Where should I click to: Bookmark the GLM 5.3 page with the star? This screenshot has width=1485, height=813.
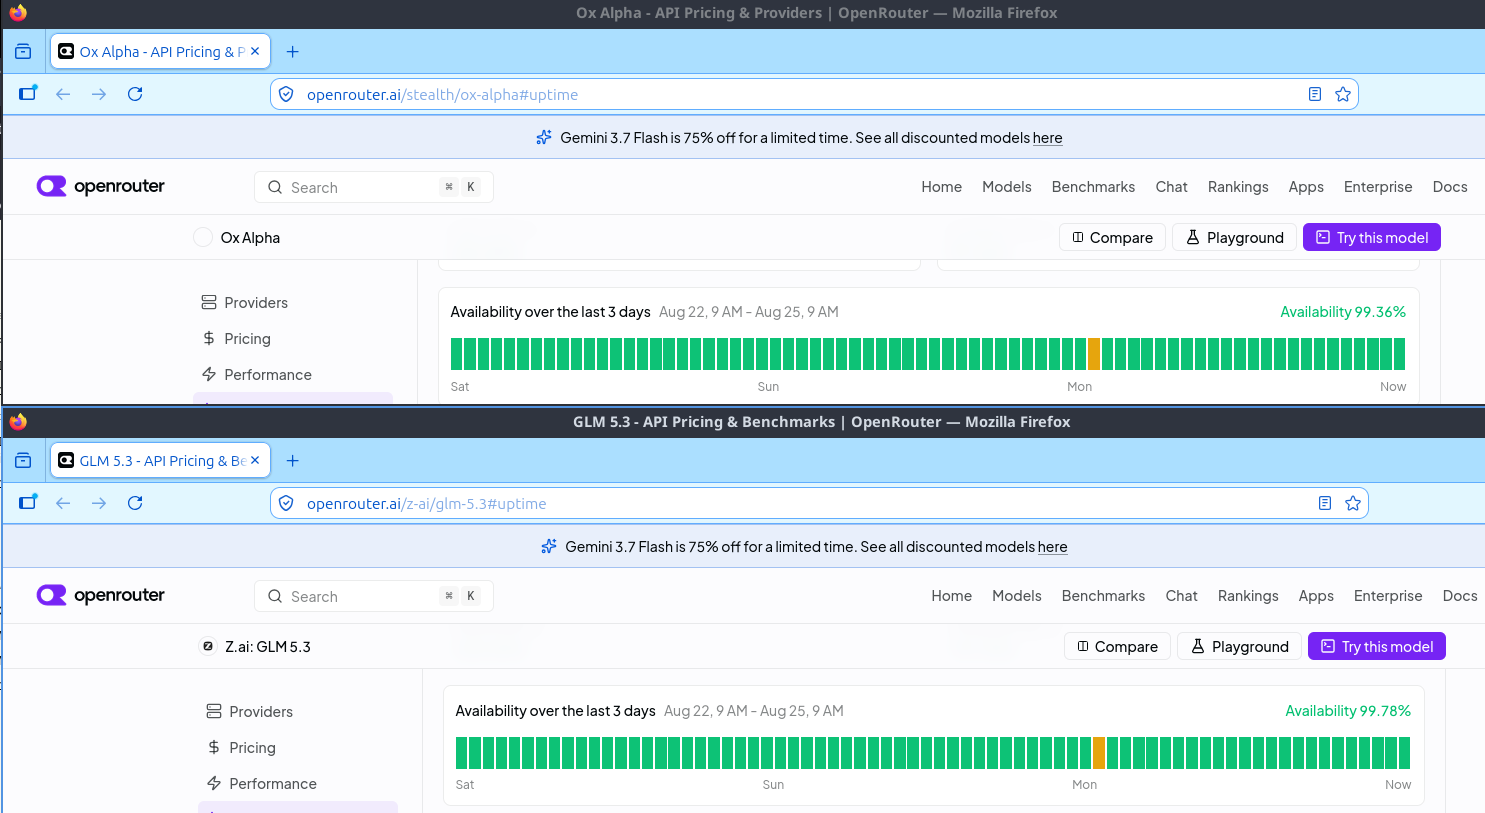(x=1353, y=503)
